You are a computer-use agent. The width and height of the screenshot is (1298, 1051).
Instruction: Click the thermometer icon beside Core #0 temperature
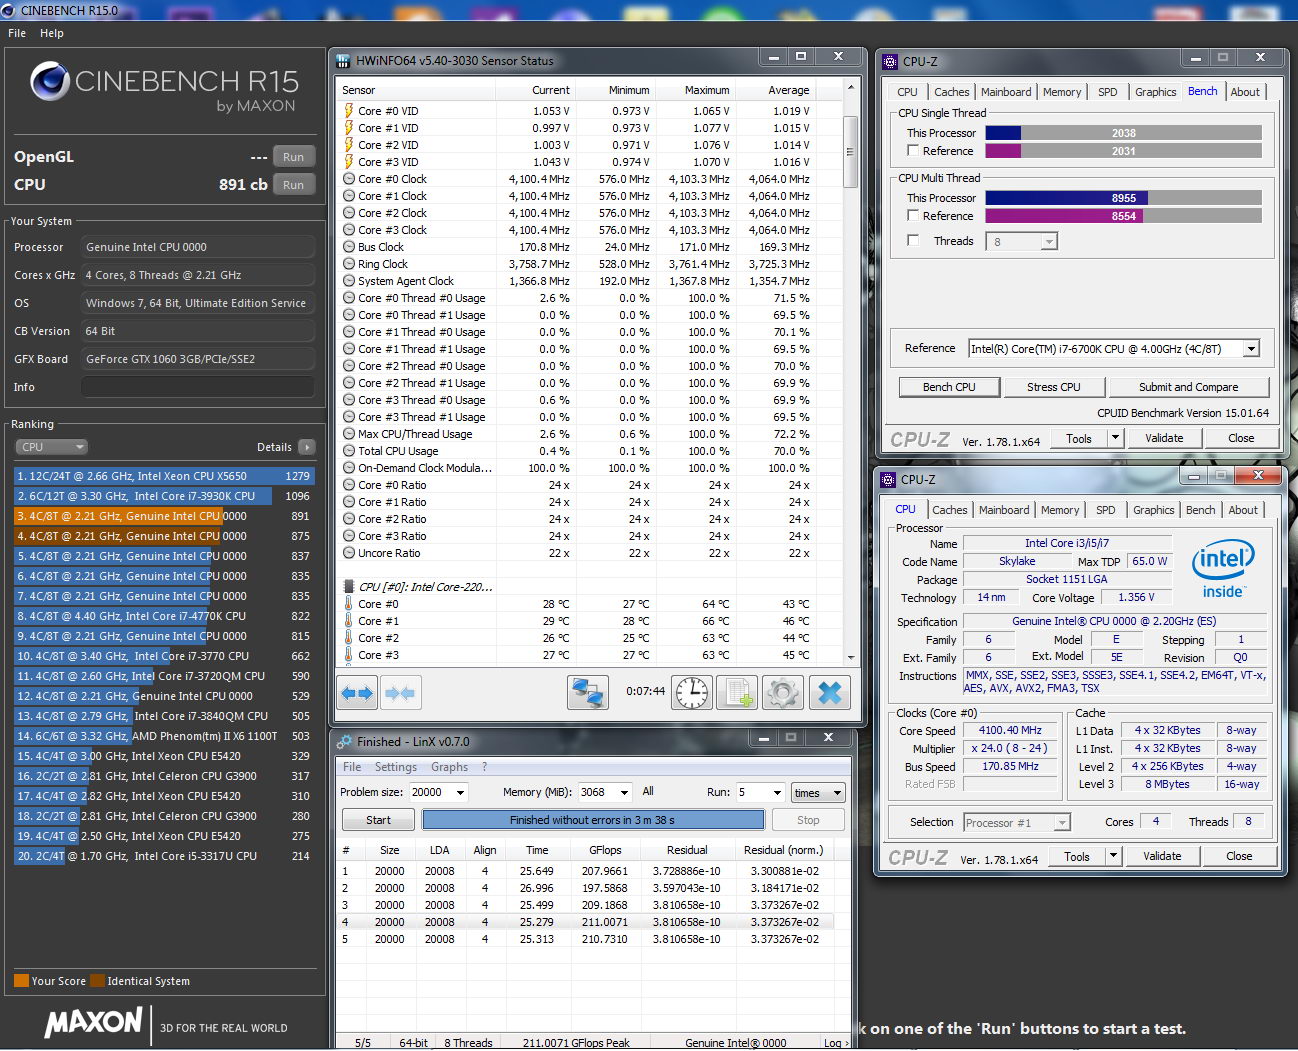coord(349,604)
